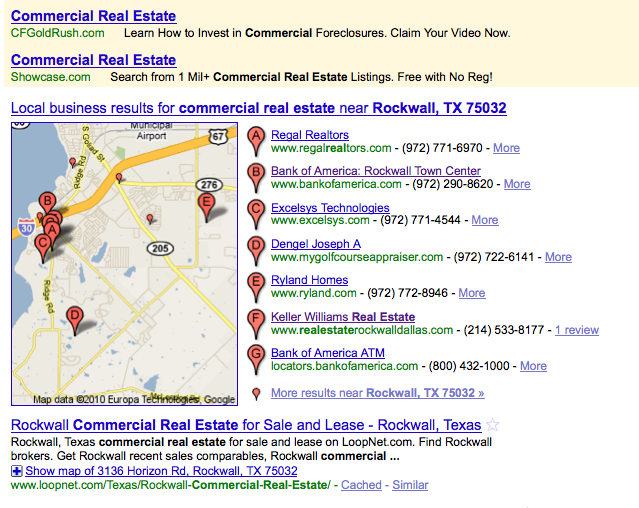Screen dimensions: 639x508
Task: Click locators.bankofamerica.com URL text
Action: click(344, 366)
